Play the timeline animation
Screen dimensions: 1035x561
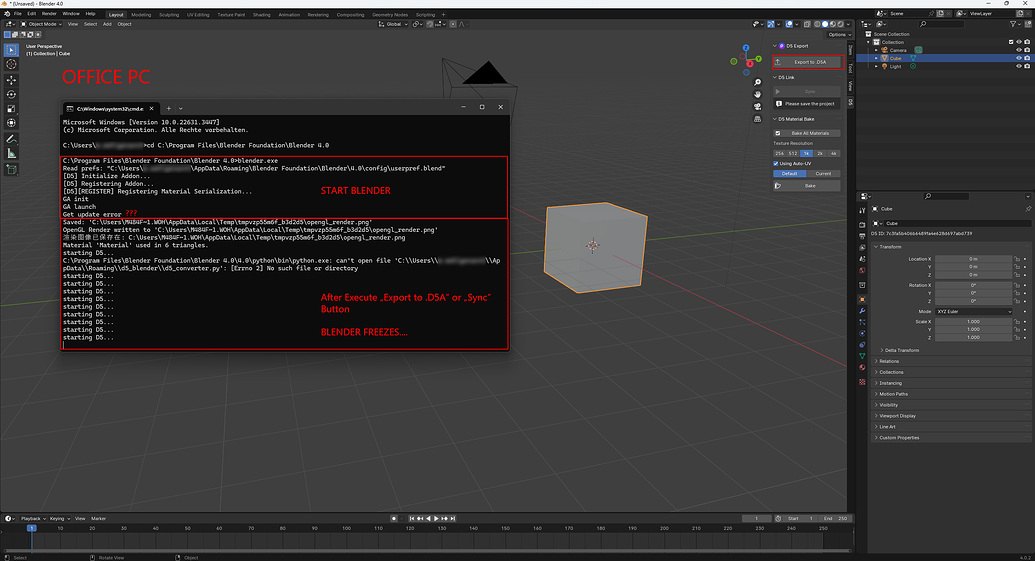[436, 519]
